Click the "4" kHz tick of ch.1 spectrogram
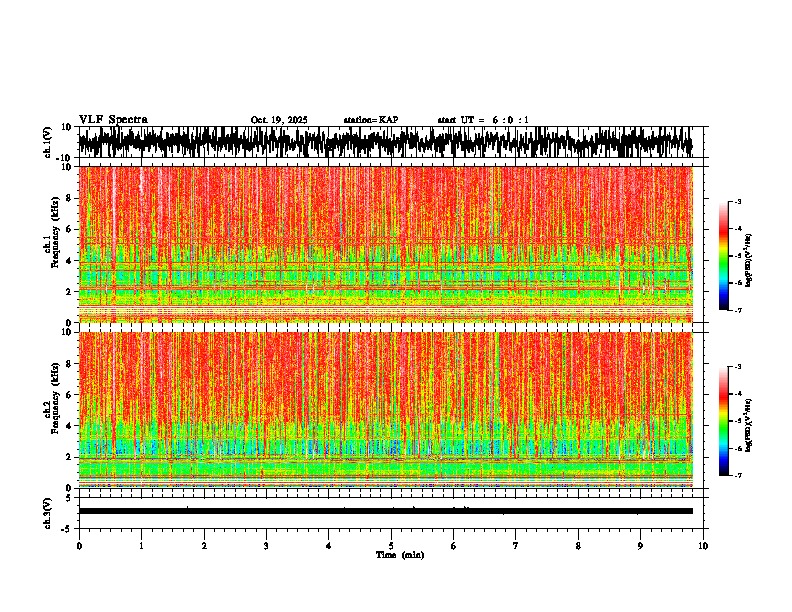Image resolution: width=792 pixels, height=612 pixels. pos(69,261)
